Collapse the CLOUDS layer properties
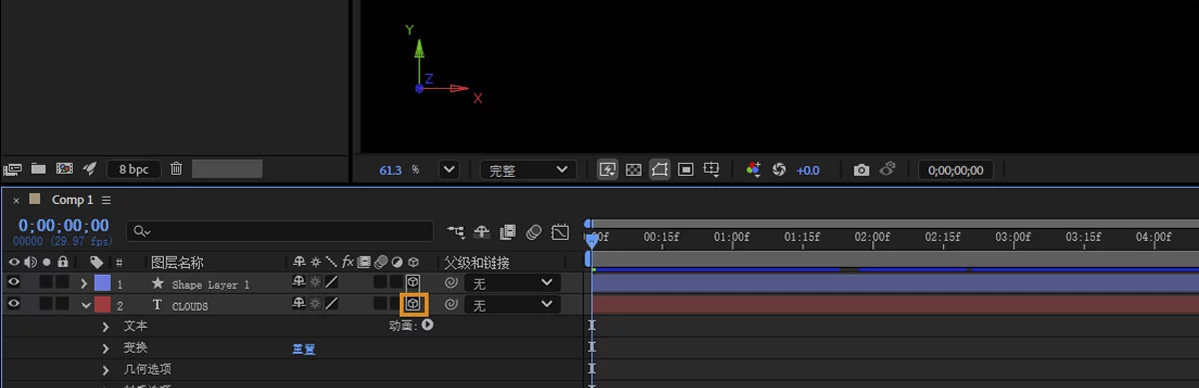Screen dimensions: 1199x388 pos(85,305)
